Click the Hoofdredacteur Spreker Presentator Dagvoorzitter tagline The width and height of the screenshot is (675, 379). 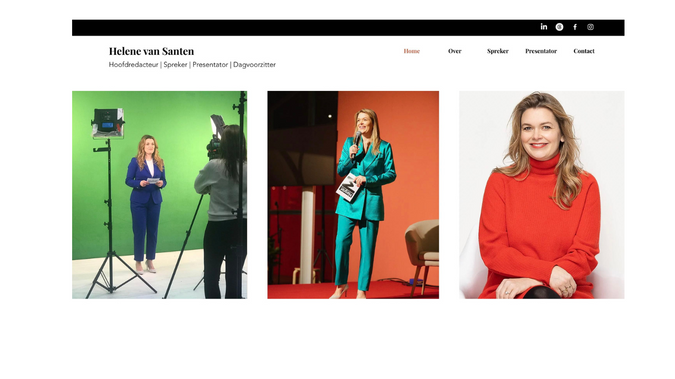click(x=192, y=65)
